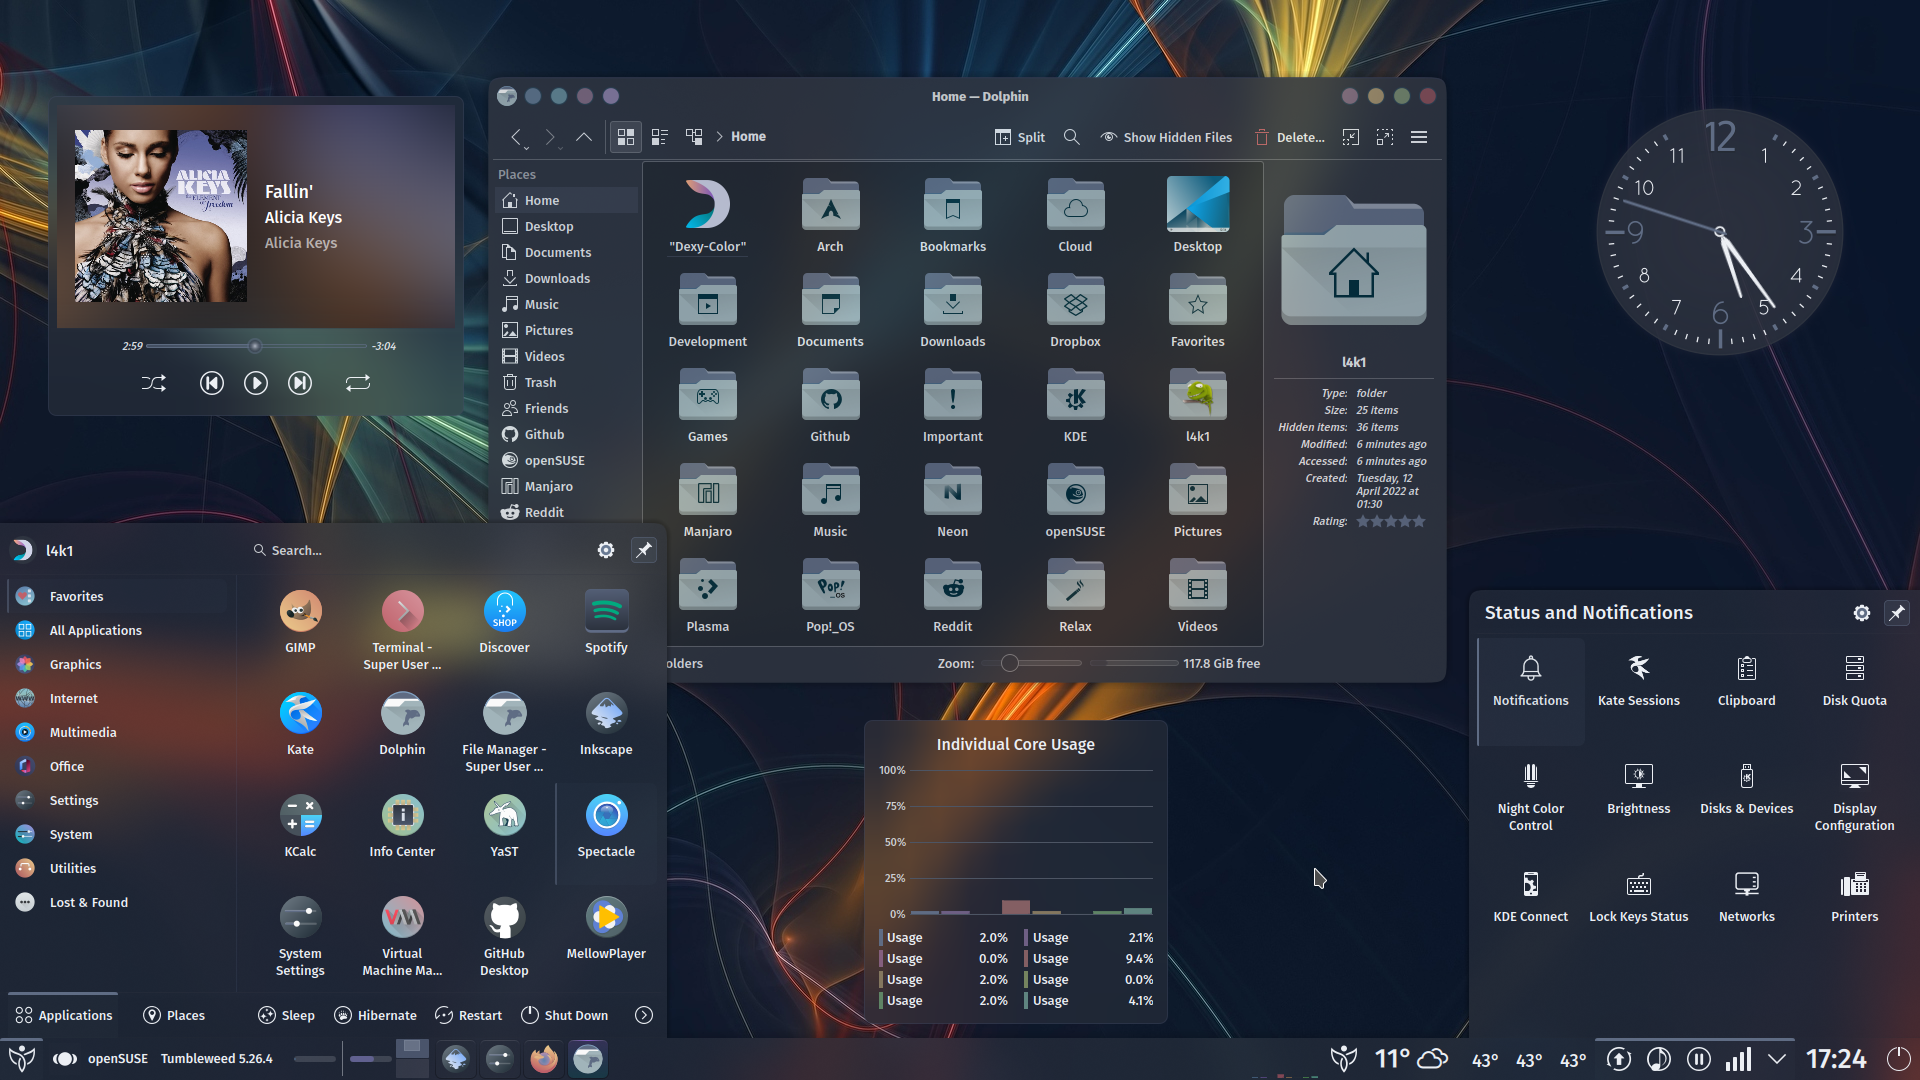Launch Inkscape from favorites
This screenshot has height=1080, width=1920.
(606, 724)
